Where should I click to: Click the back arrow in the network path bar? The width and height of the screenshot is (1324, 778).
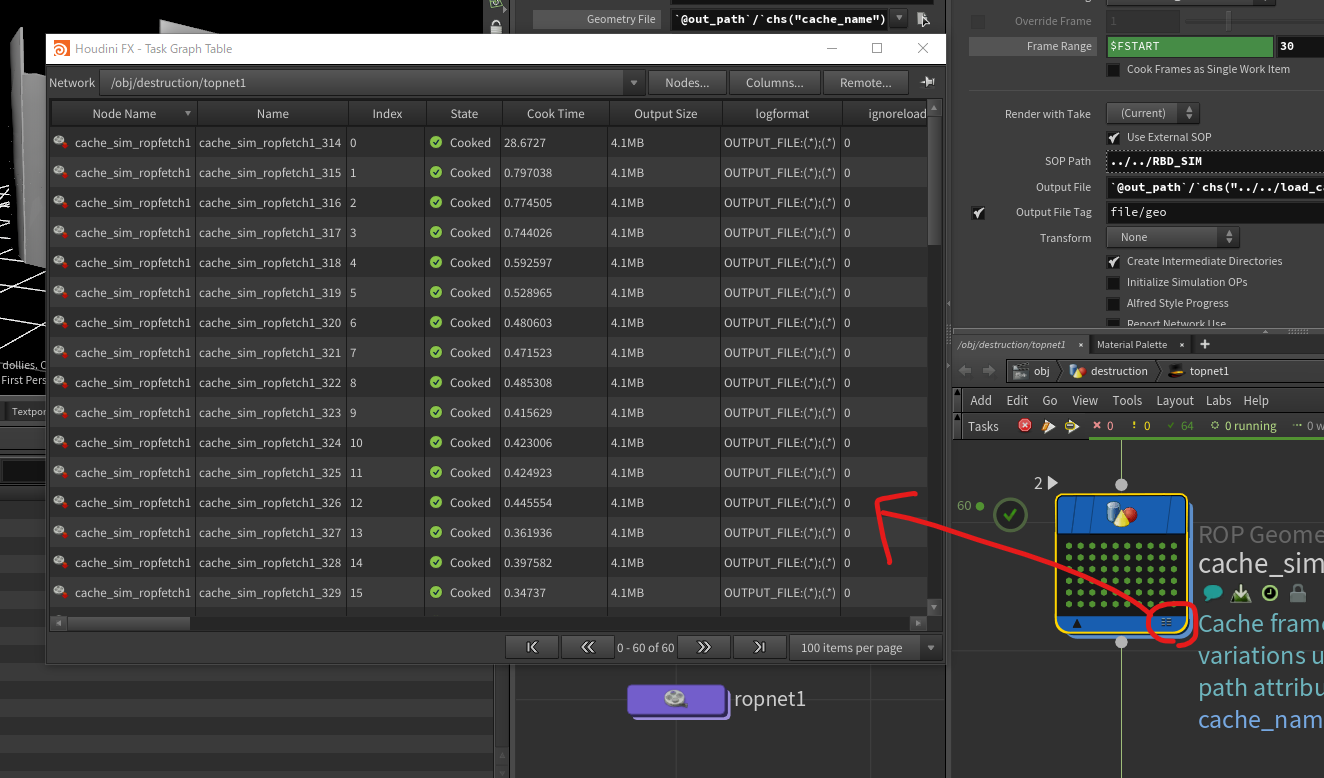(965, 371)
